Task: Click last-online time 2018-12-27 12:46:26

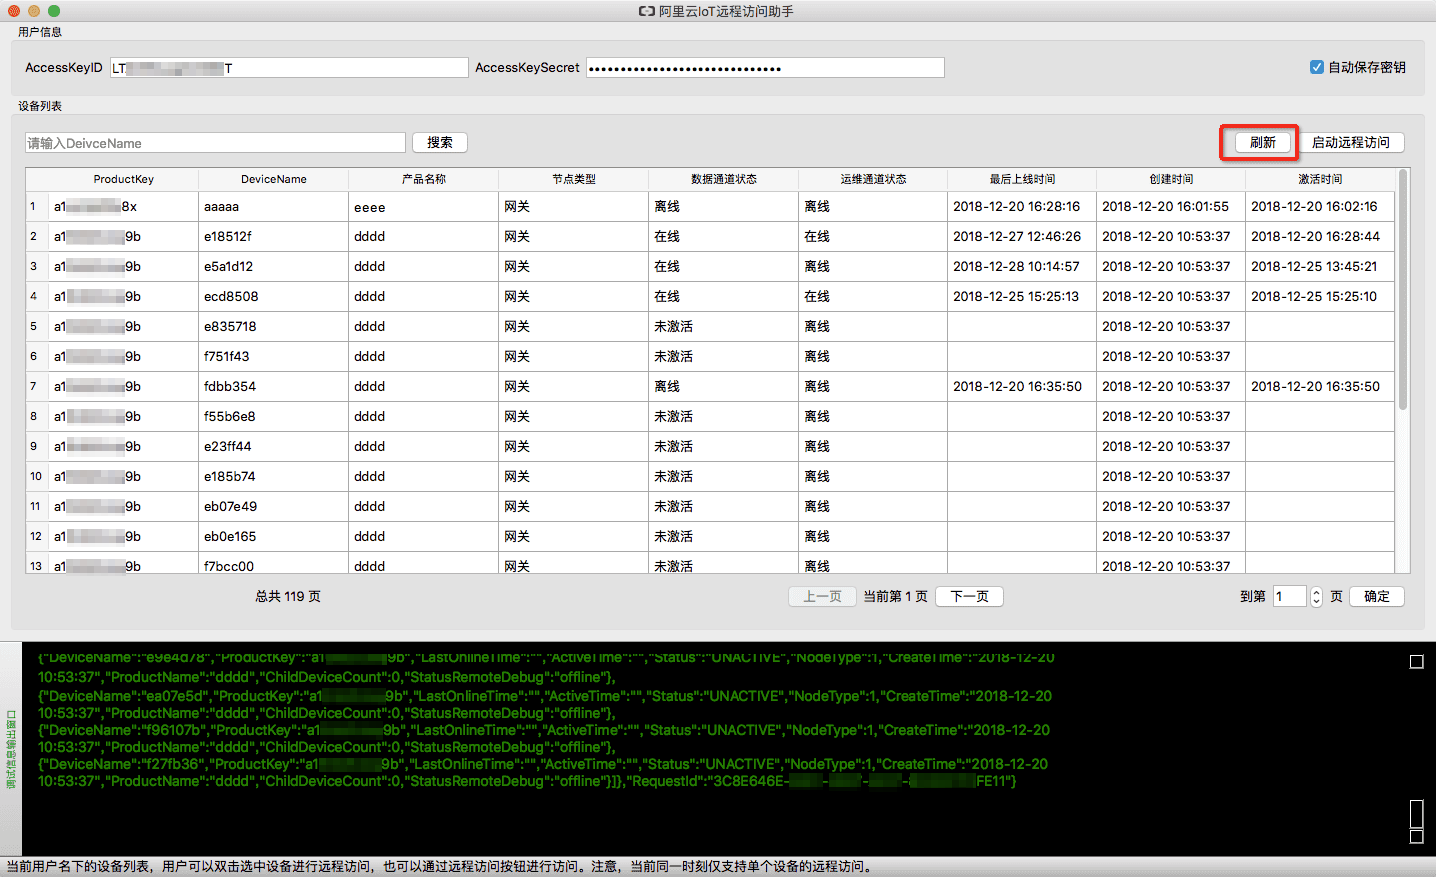Action: coord(1022,236)
